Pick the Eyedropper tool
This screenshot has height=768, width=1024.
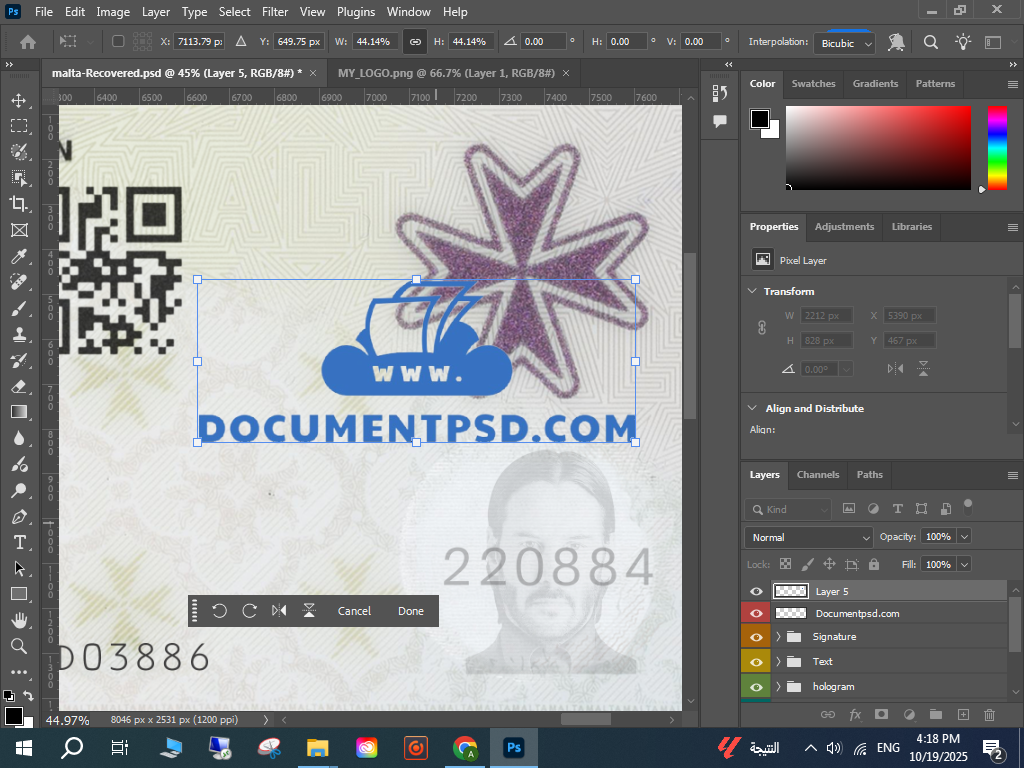pos(19,257)
